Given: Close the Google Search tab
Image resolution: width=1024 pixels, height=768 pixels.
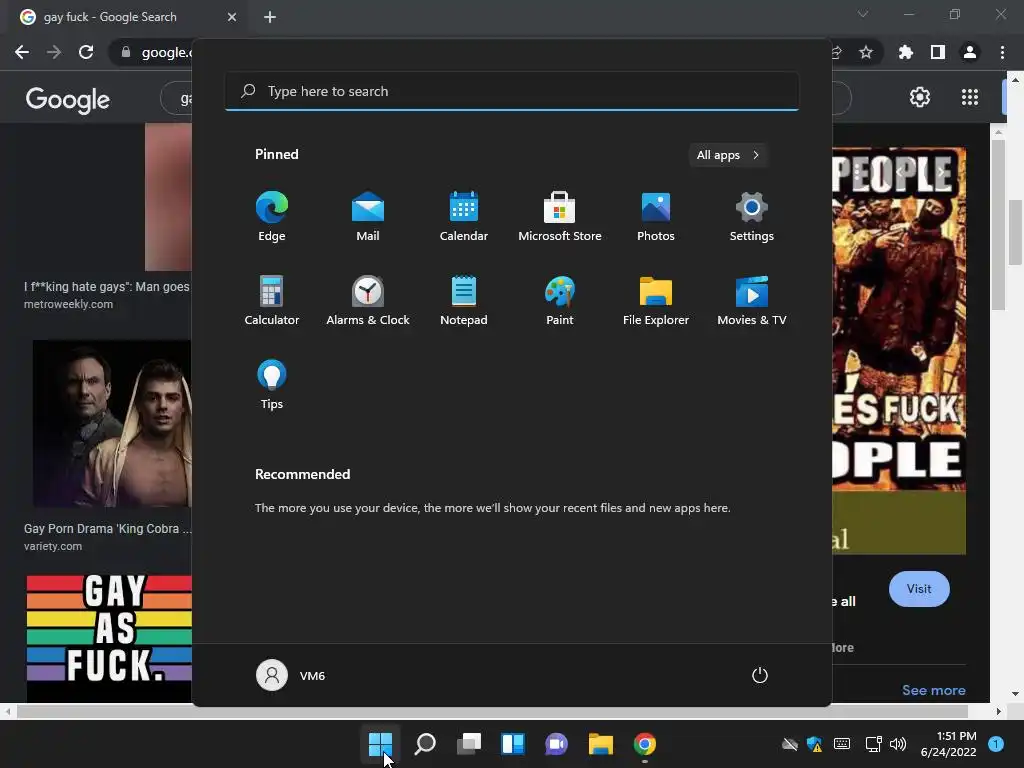Looking at the screenshot, I should 232,17.
